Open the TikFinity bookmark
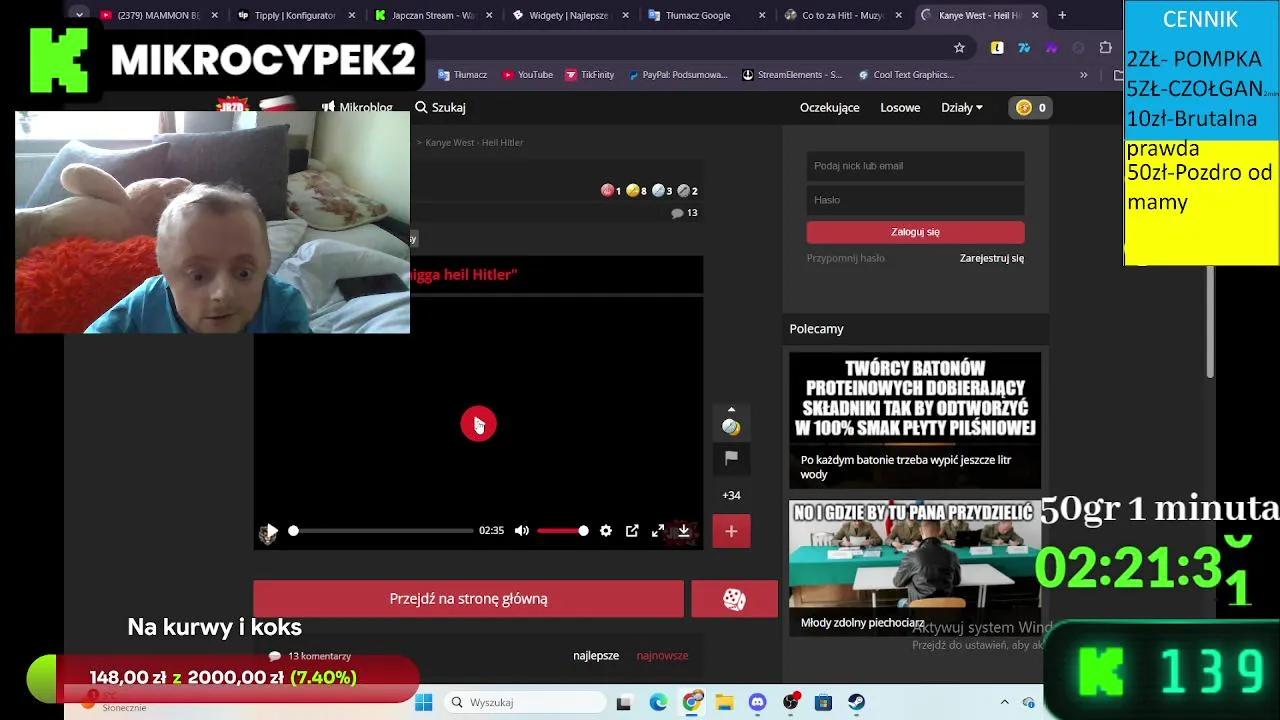 coord(590,75)
